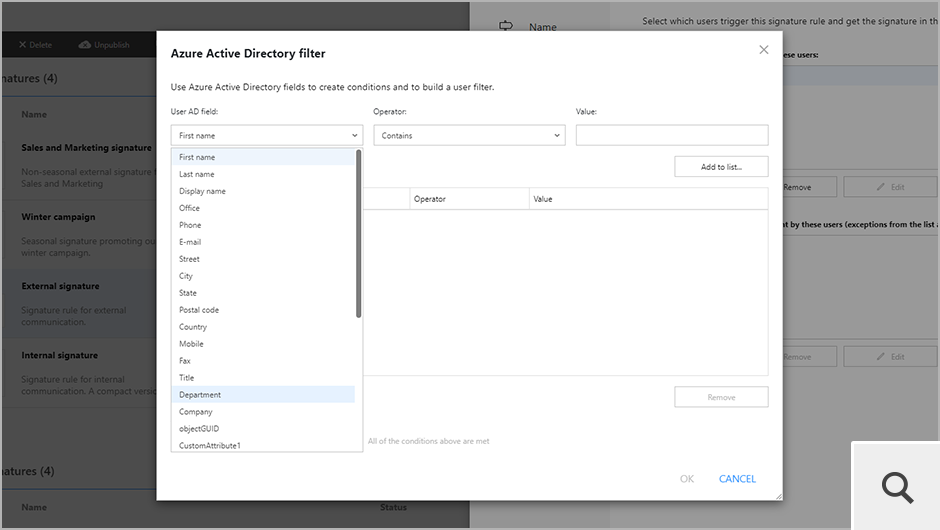Pick Phone from the field list

[x=263, y=225]
